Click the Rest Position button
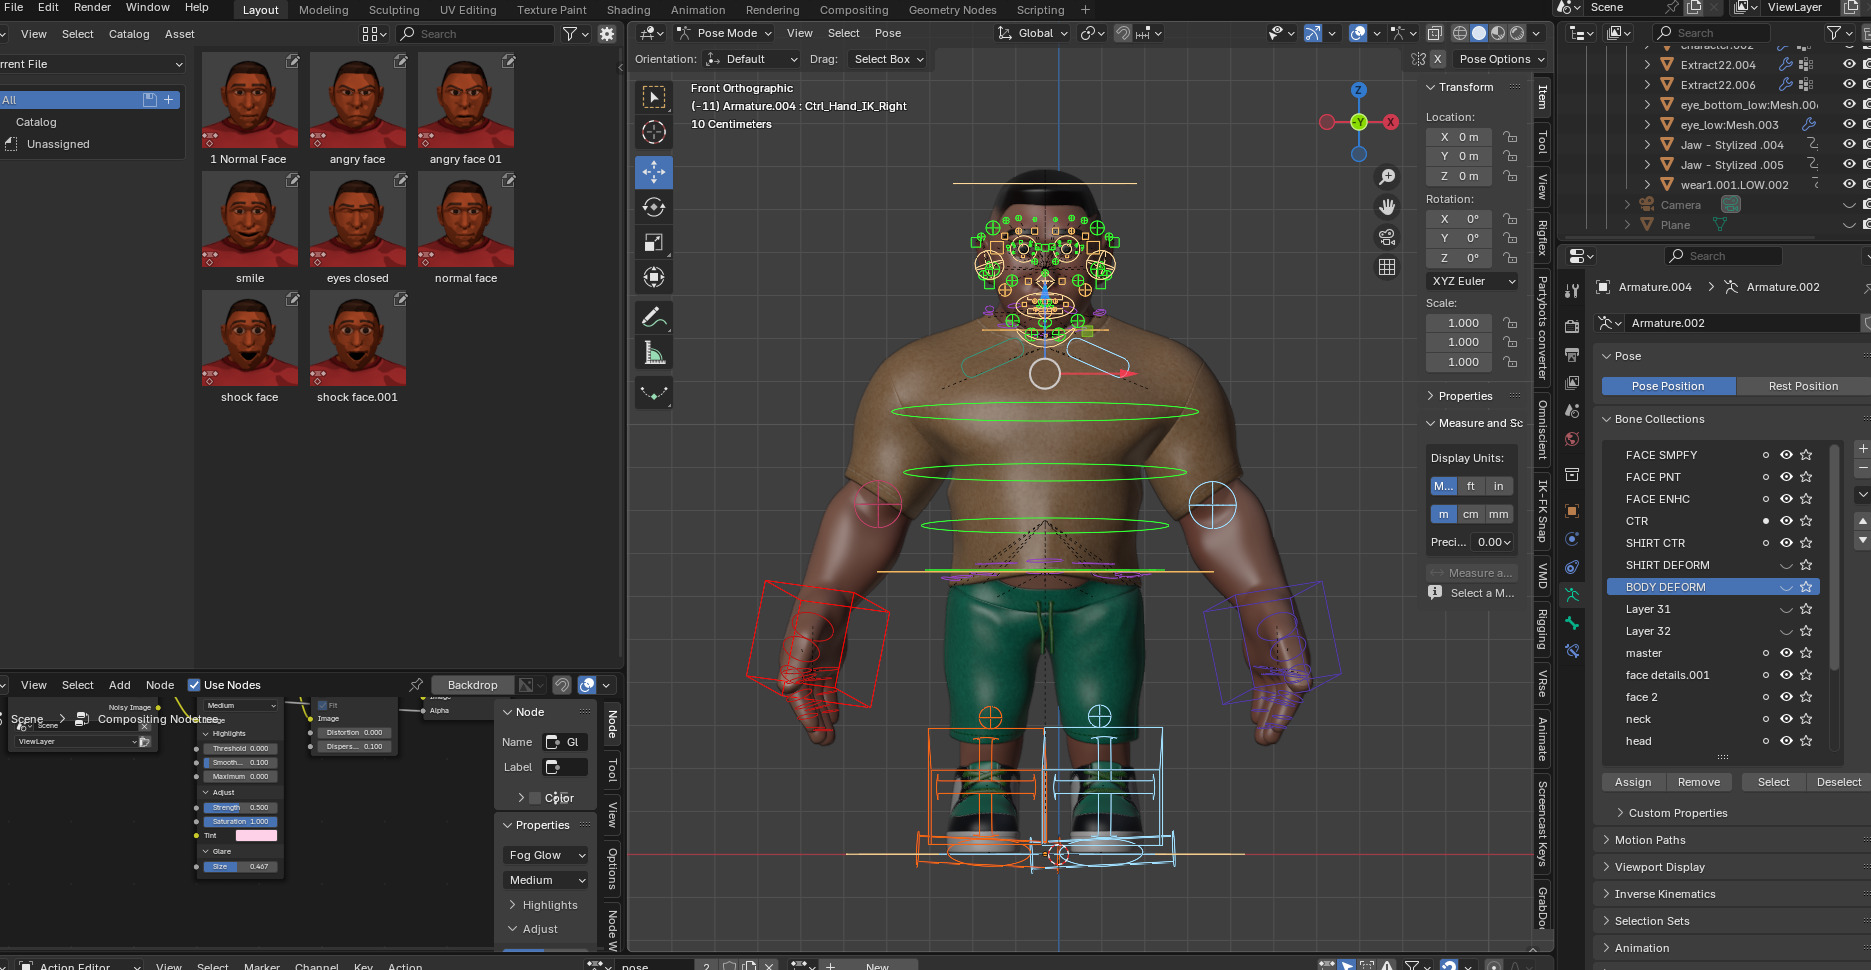 (1803, 386)
